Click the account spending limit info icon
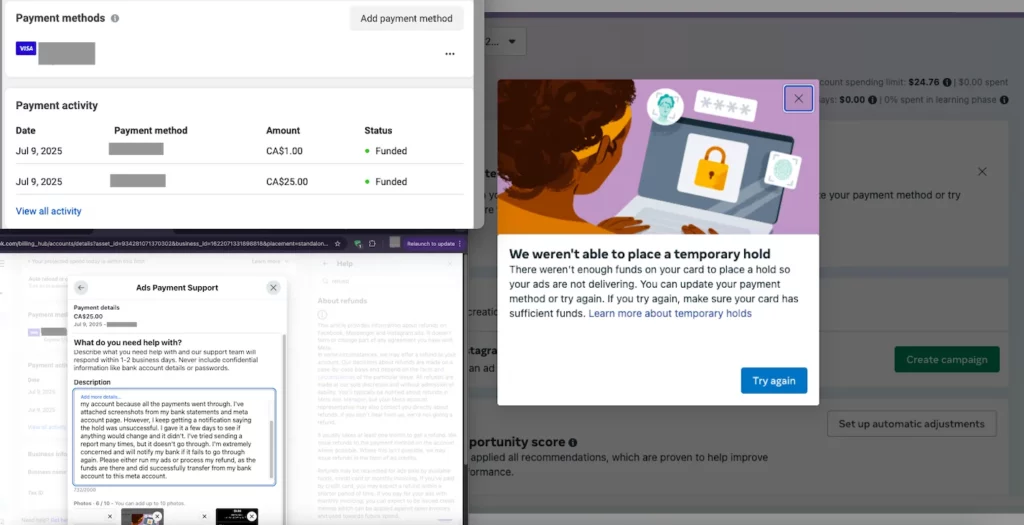The height and width of the screenshot is (525, 1024). click(x=944, y=82)
